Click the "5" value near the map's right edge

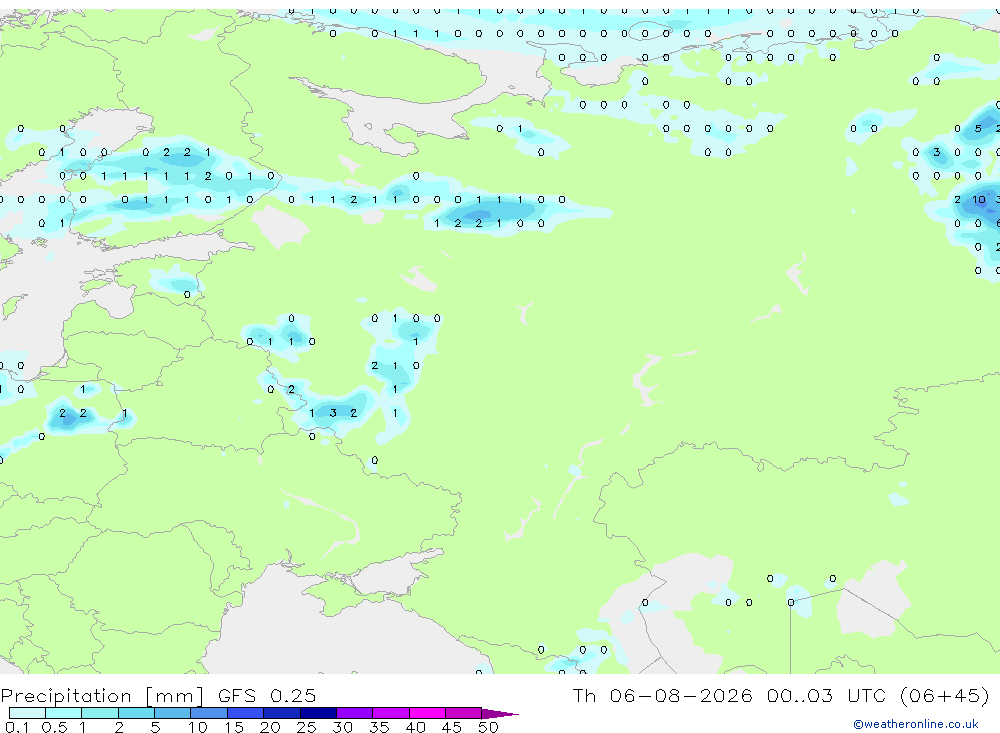(x=978, y=129)
